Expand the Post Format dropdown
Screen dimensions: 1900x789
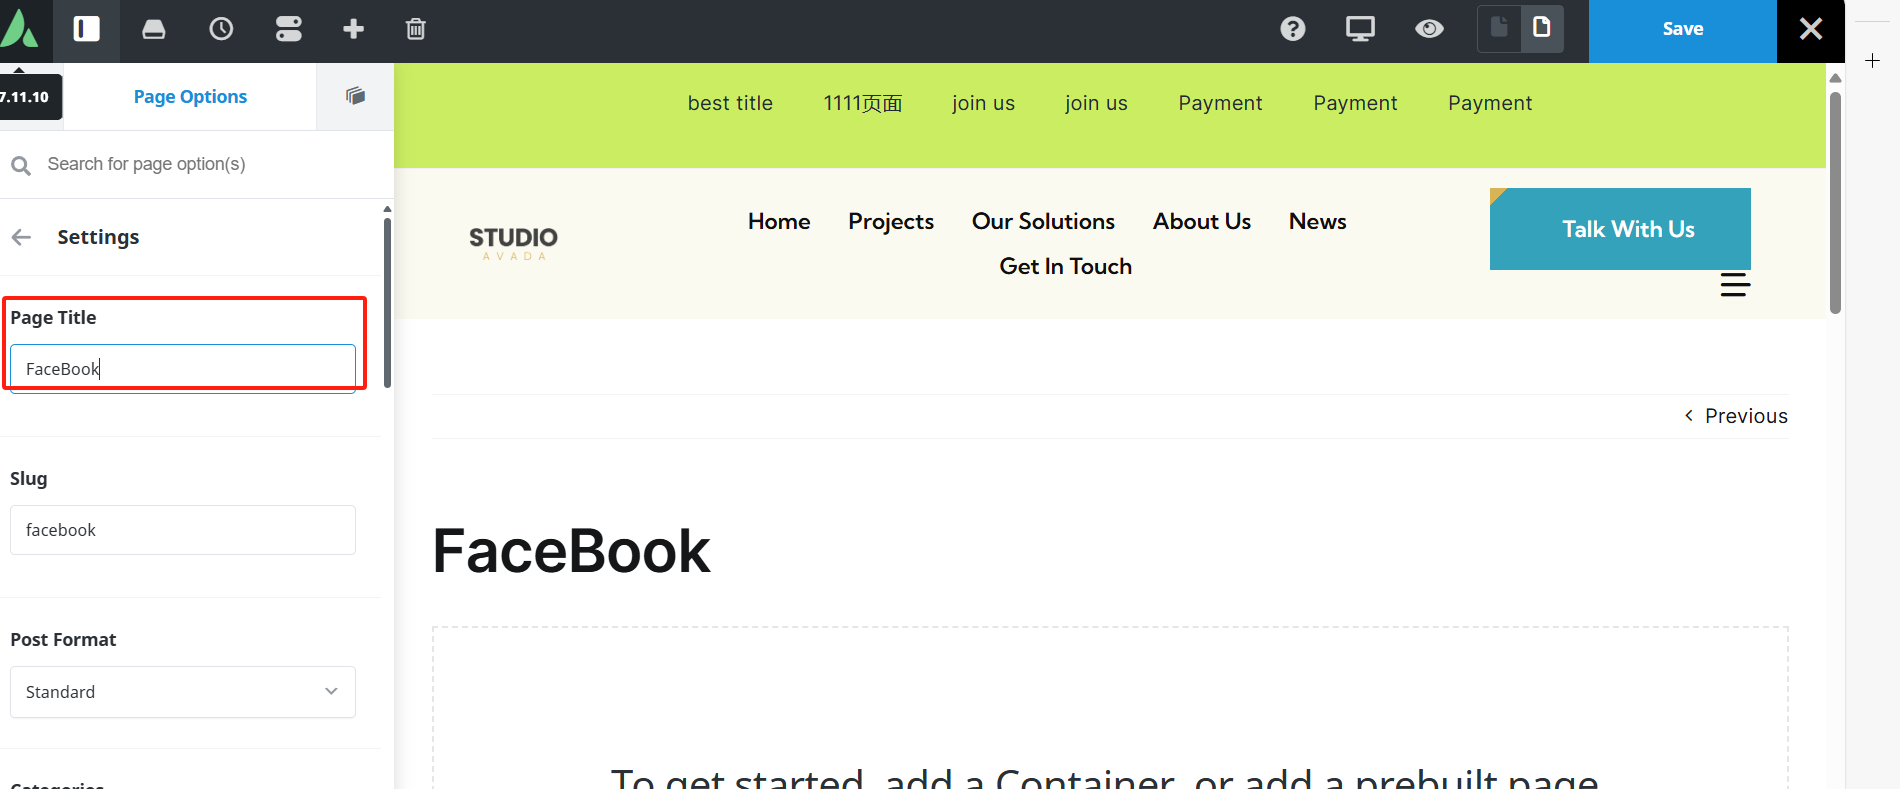point(183,692)
